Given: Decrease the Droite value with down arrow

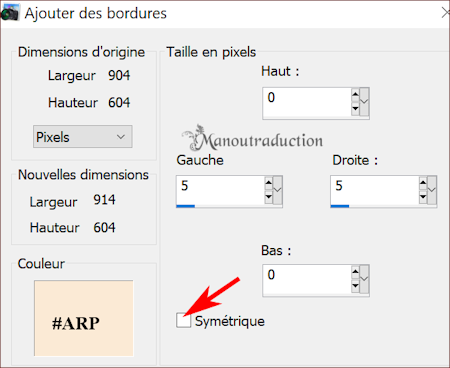Looking at the screenshot, I should (423, 197).
